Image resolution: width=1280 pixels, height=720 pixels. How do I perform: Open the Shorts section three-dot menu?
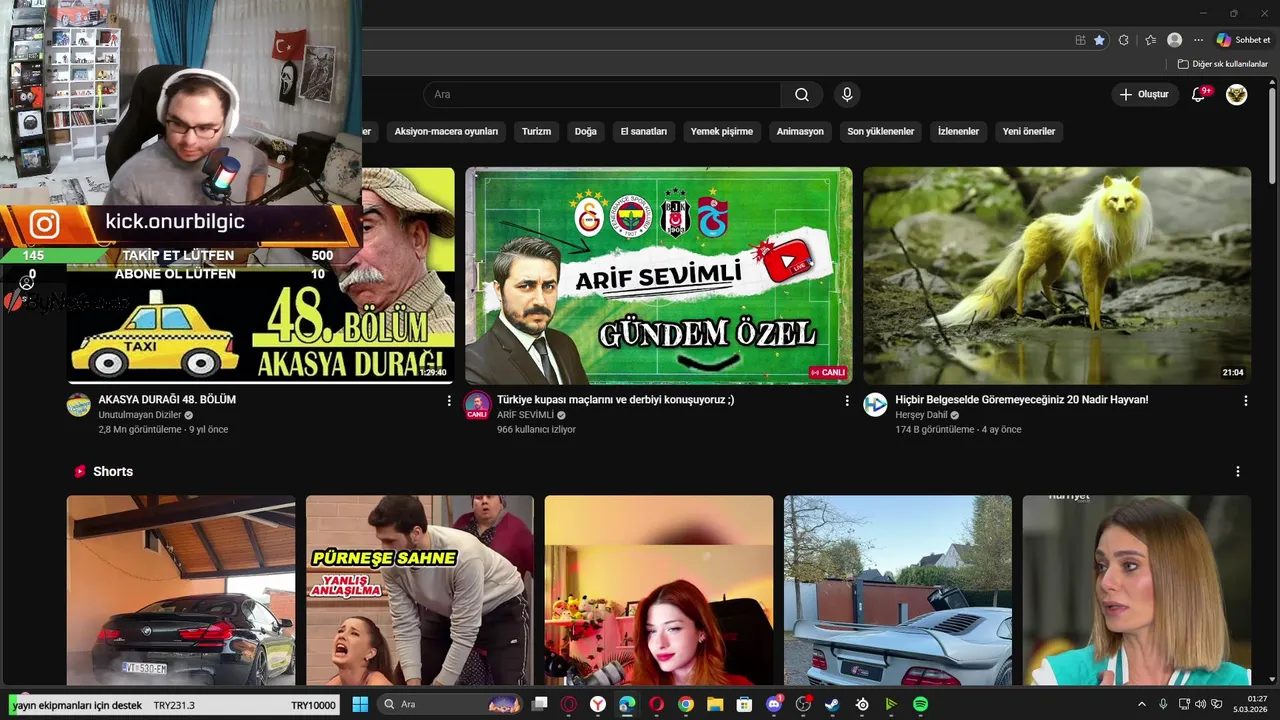pos(1237,471)
